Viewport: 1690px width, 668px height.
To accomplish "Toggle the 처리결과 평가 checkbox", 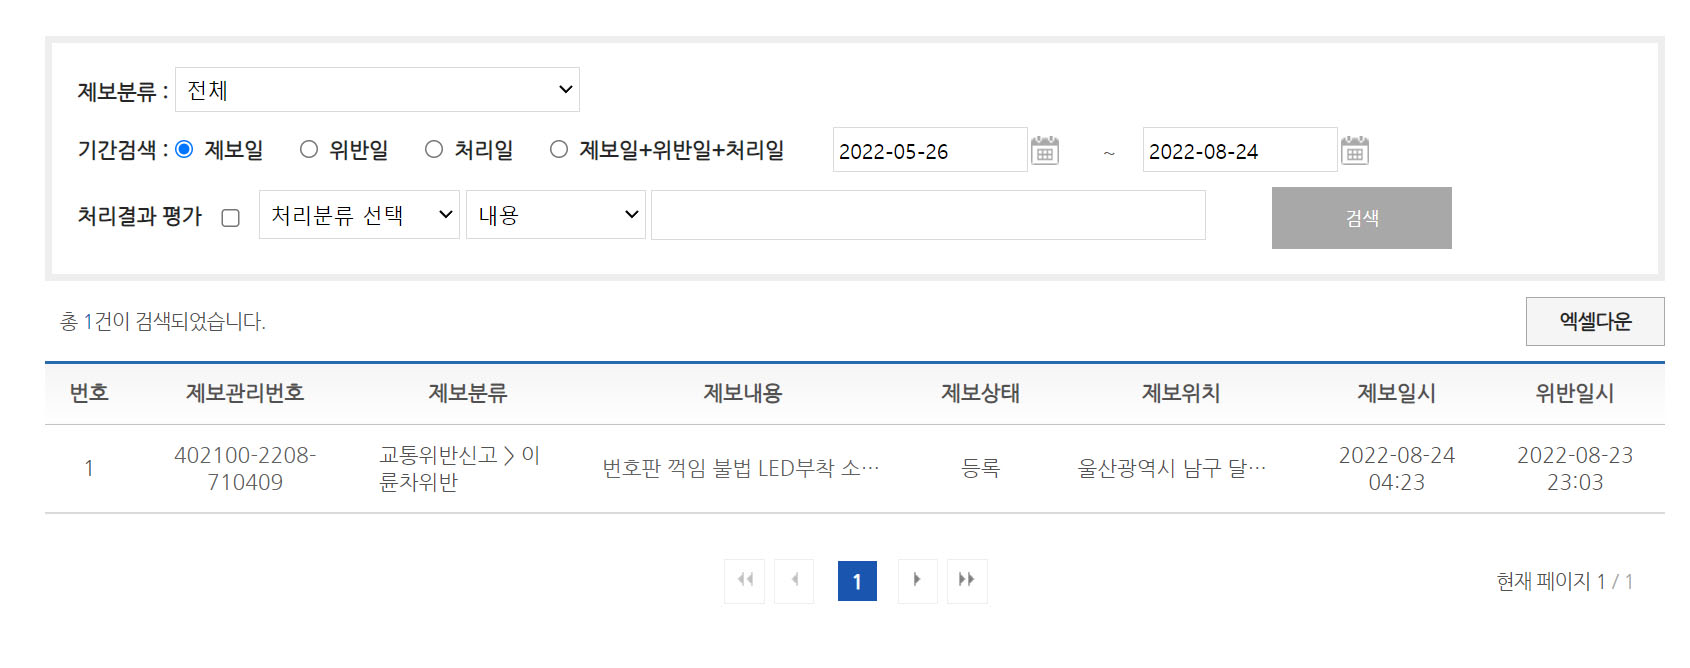I will pyautogui.click(x=231, y=218).
